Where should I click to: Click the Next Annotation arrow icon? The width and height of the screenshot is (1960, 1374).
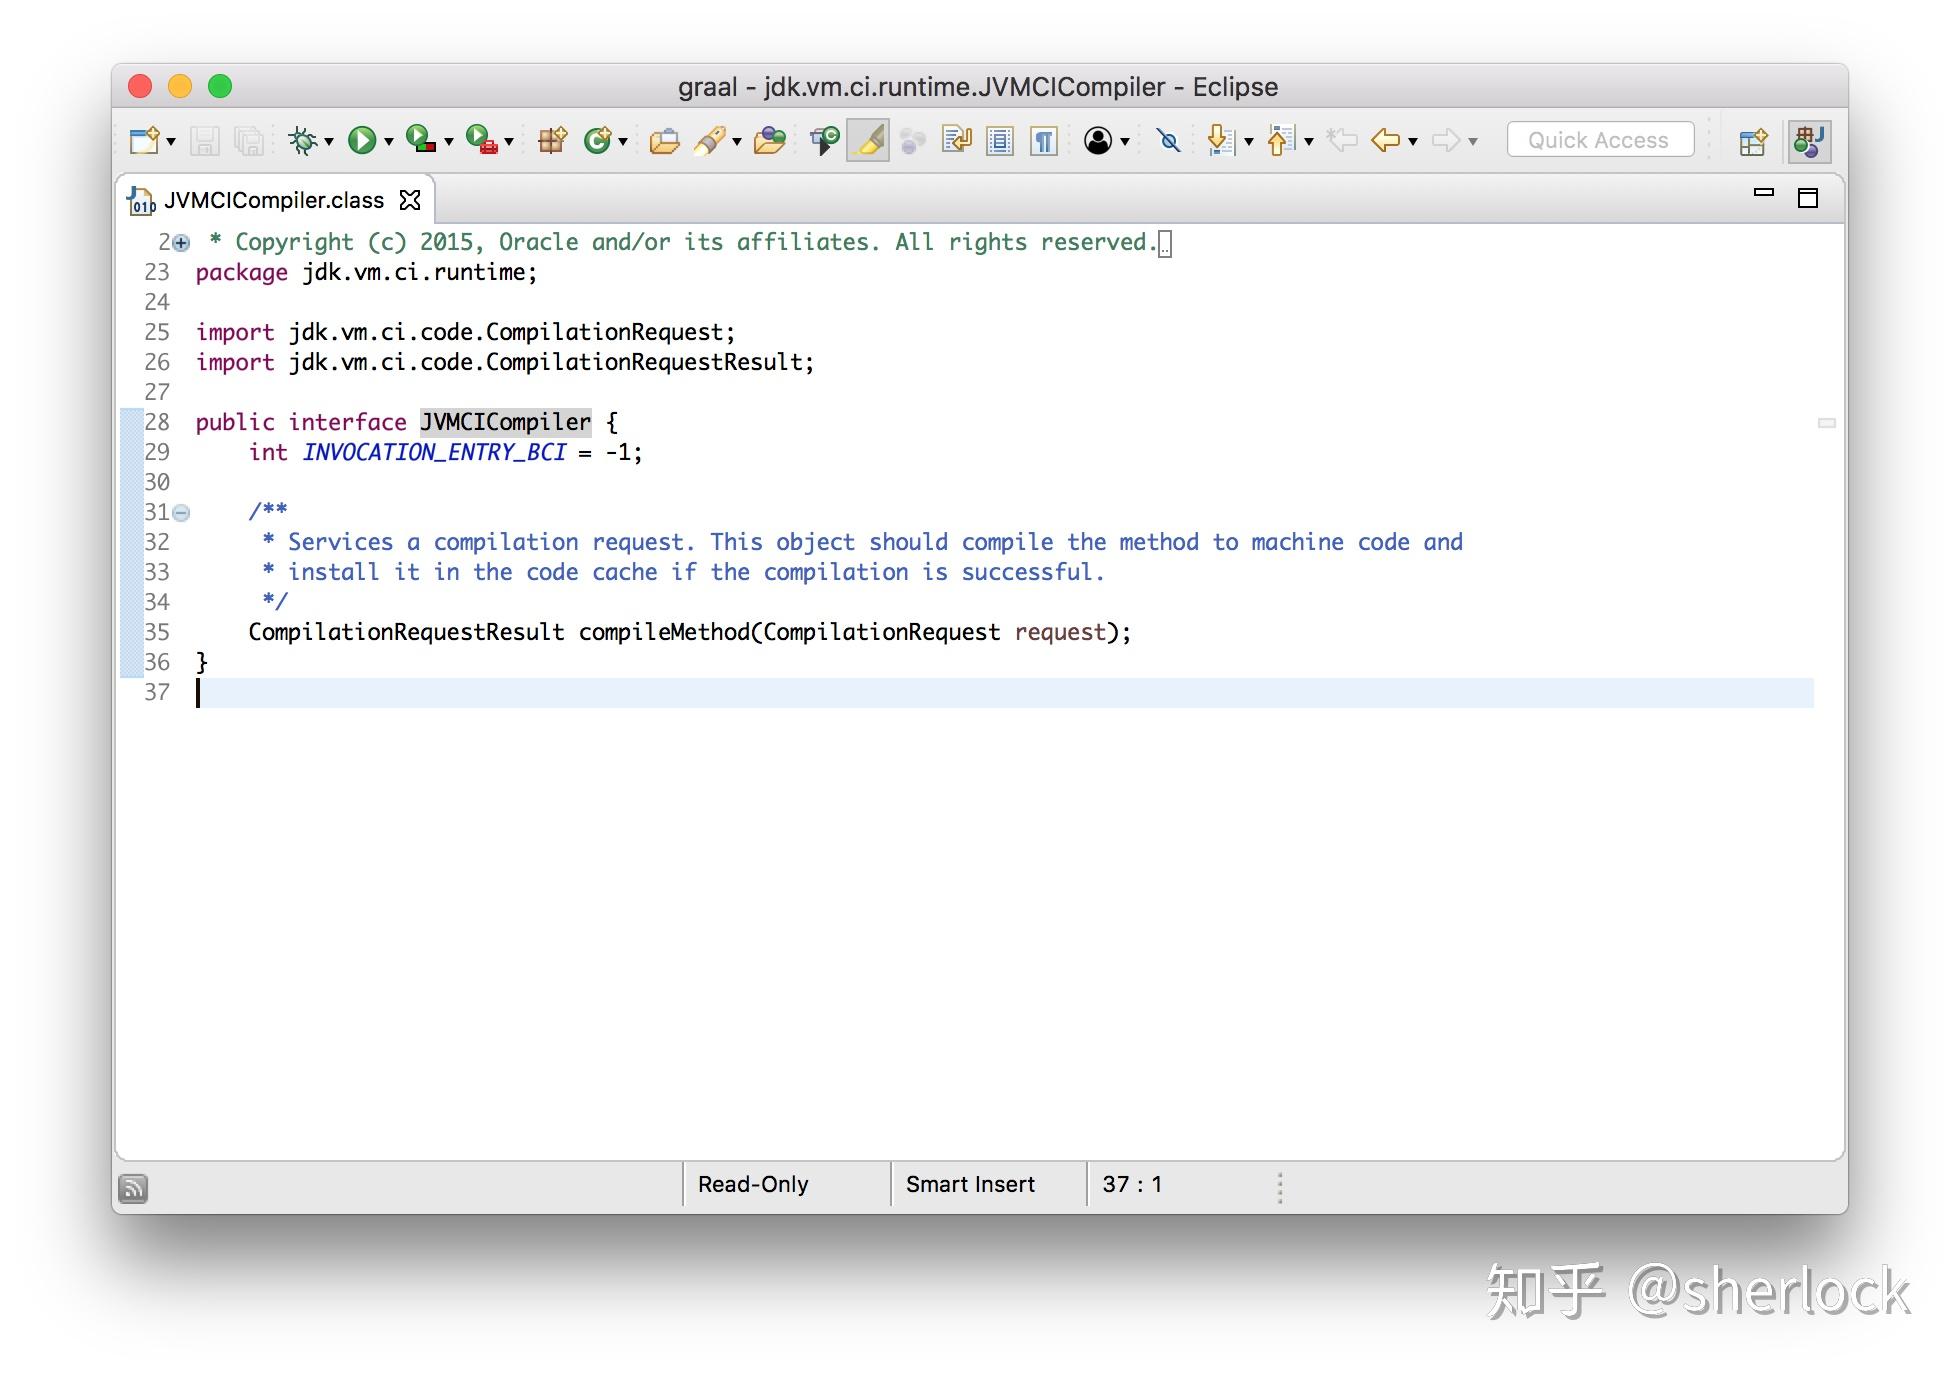pyautogui.click(x=1220, y=140)
